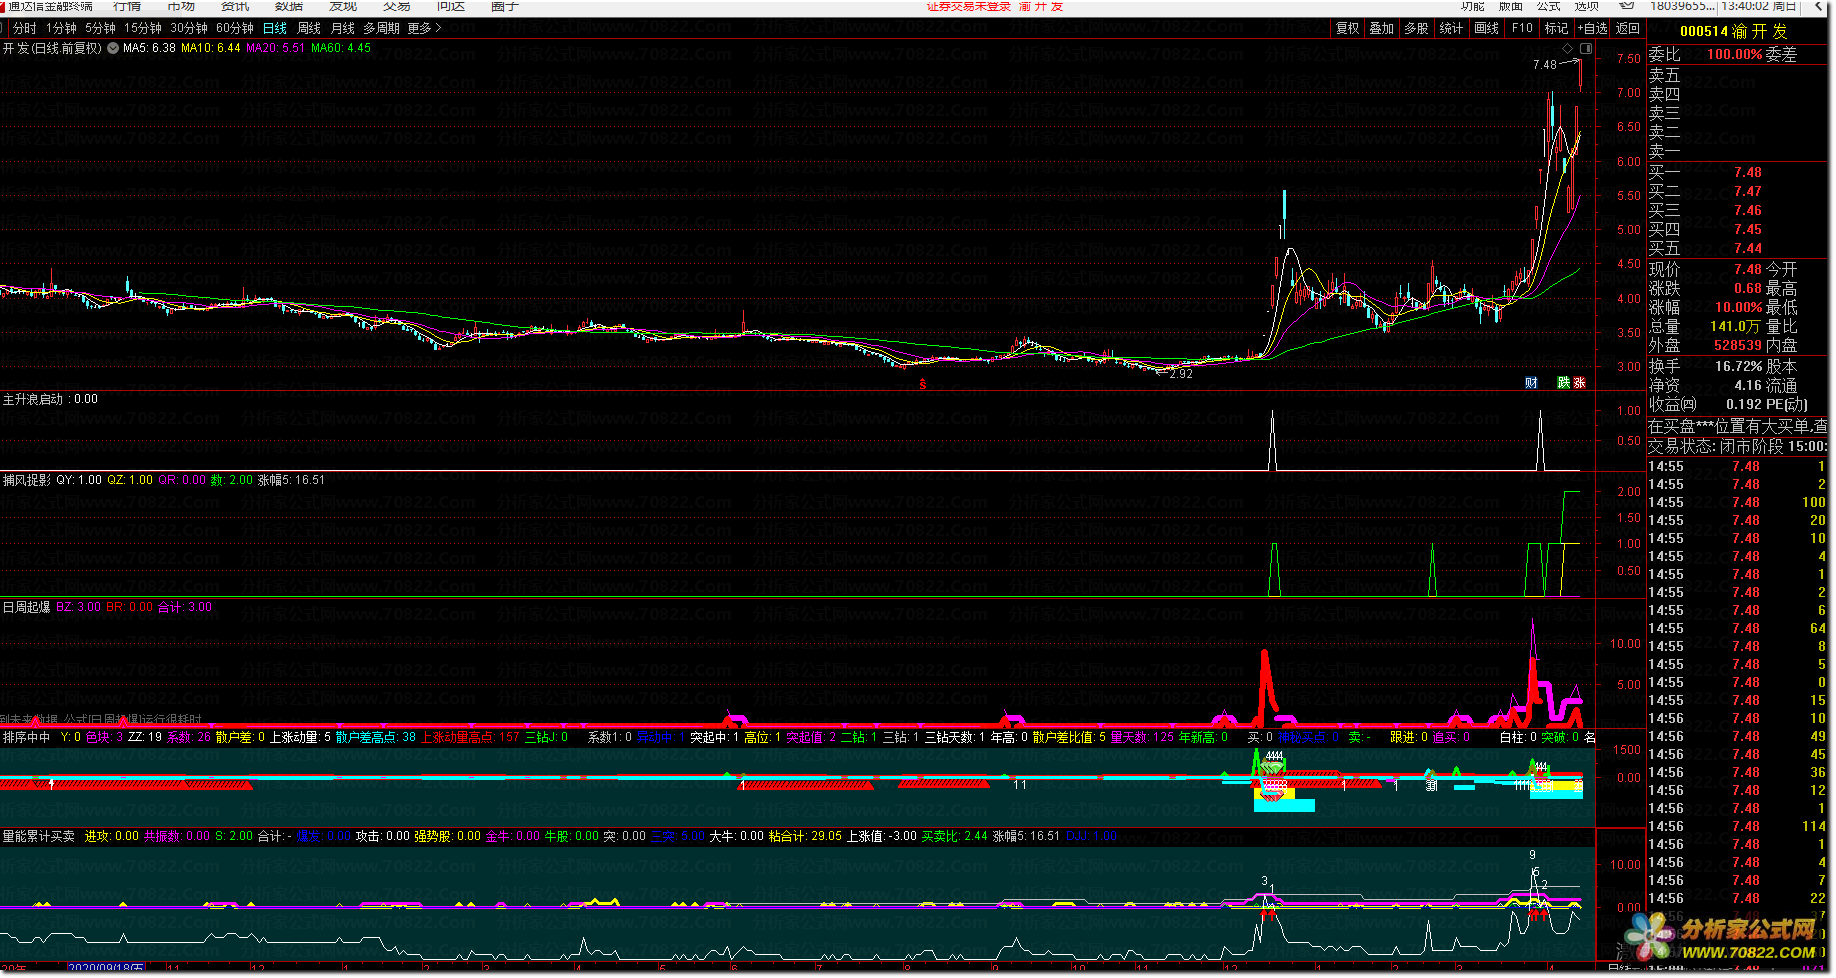1836x978 pixels.
Task: Click the message envelope icon in the title bar
Action: pyautogui.click(x=1627, y=6)
